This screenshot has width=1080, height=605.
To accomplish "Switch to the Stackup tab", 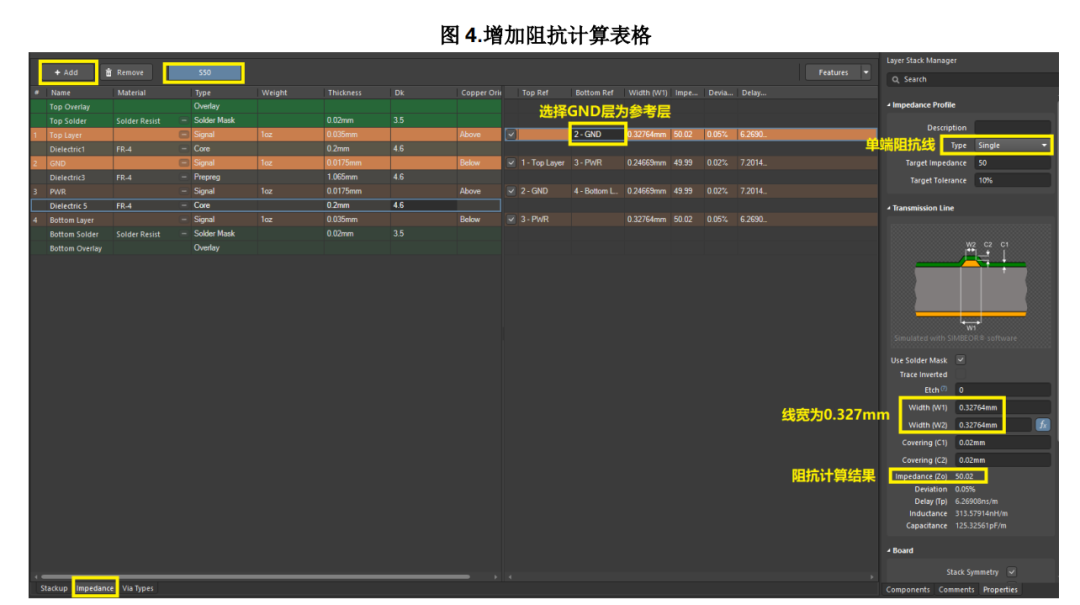I will click(x=53, y=588).
